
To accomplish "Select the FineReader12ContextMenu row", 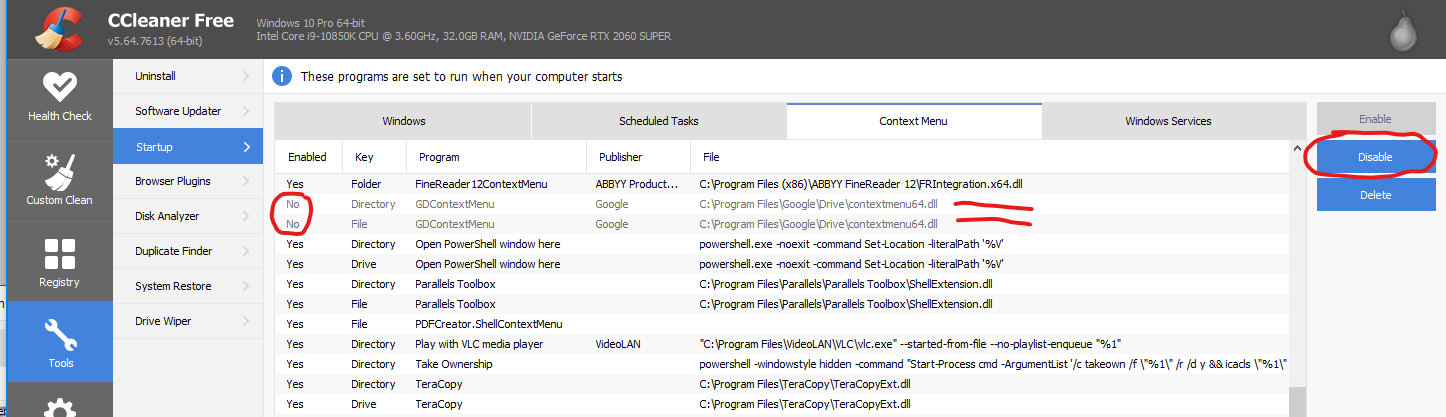I will coord(782,184).
